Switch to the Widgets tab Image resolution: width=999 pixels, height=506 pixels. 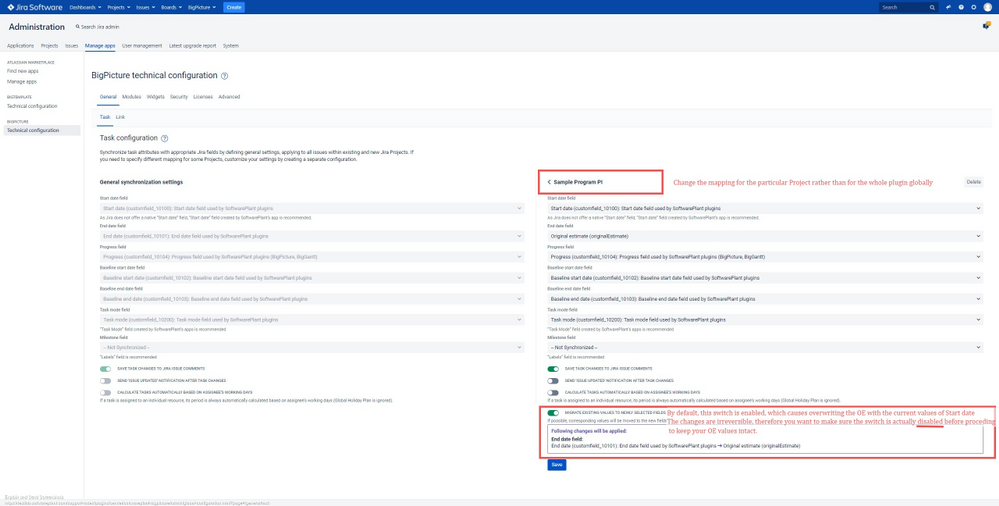pyautogui.click(x=155, y=97)
